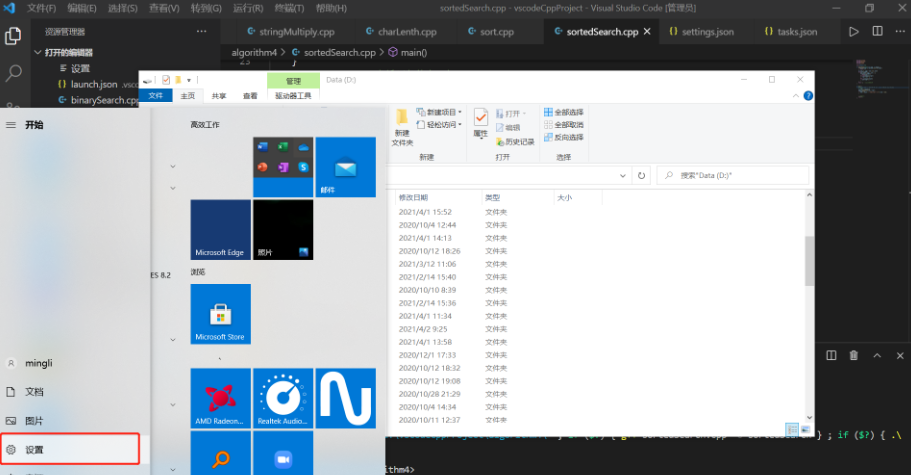The image size is (911, 475).
Task: Switch File Explorer to large icons view
Action: coord(805,430)
